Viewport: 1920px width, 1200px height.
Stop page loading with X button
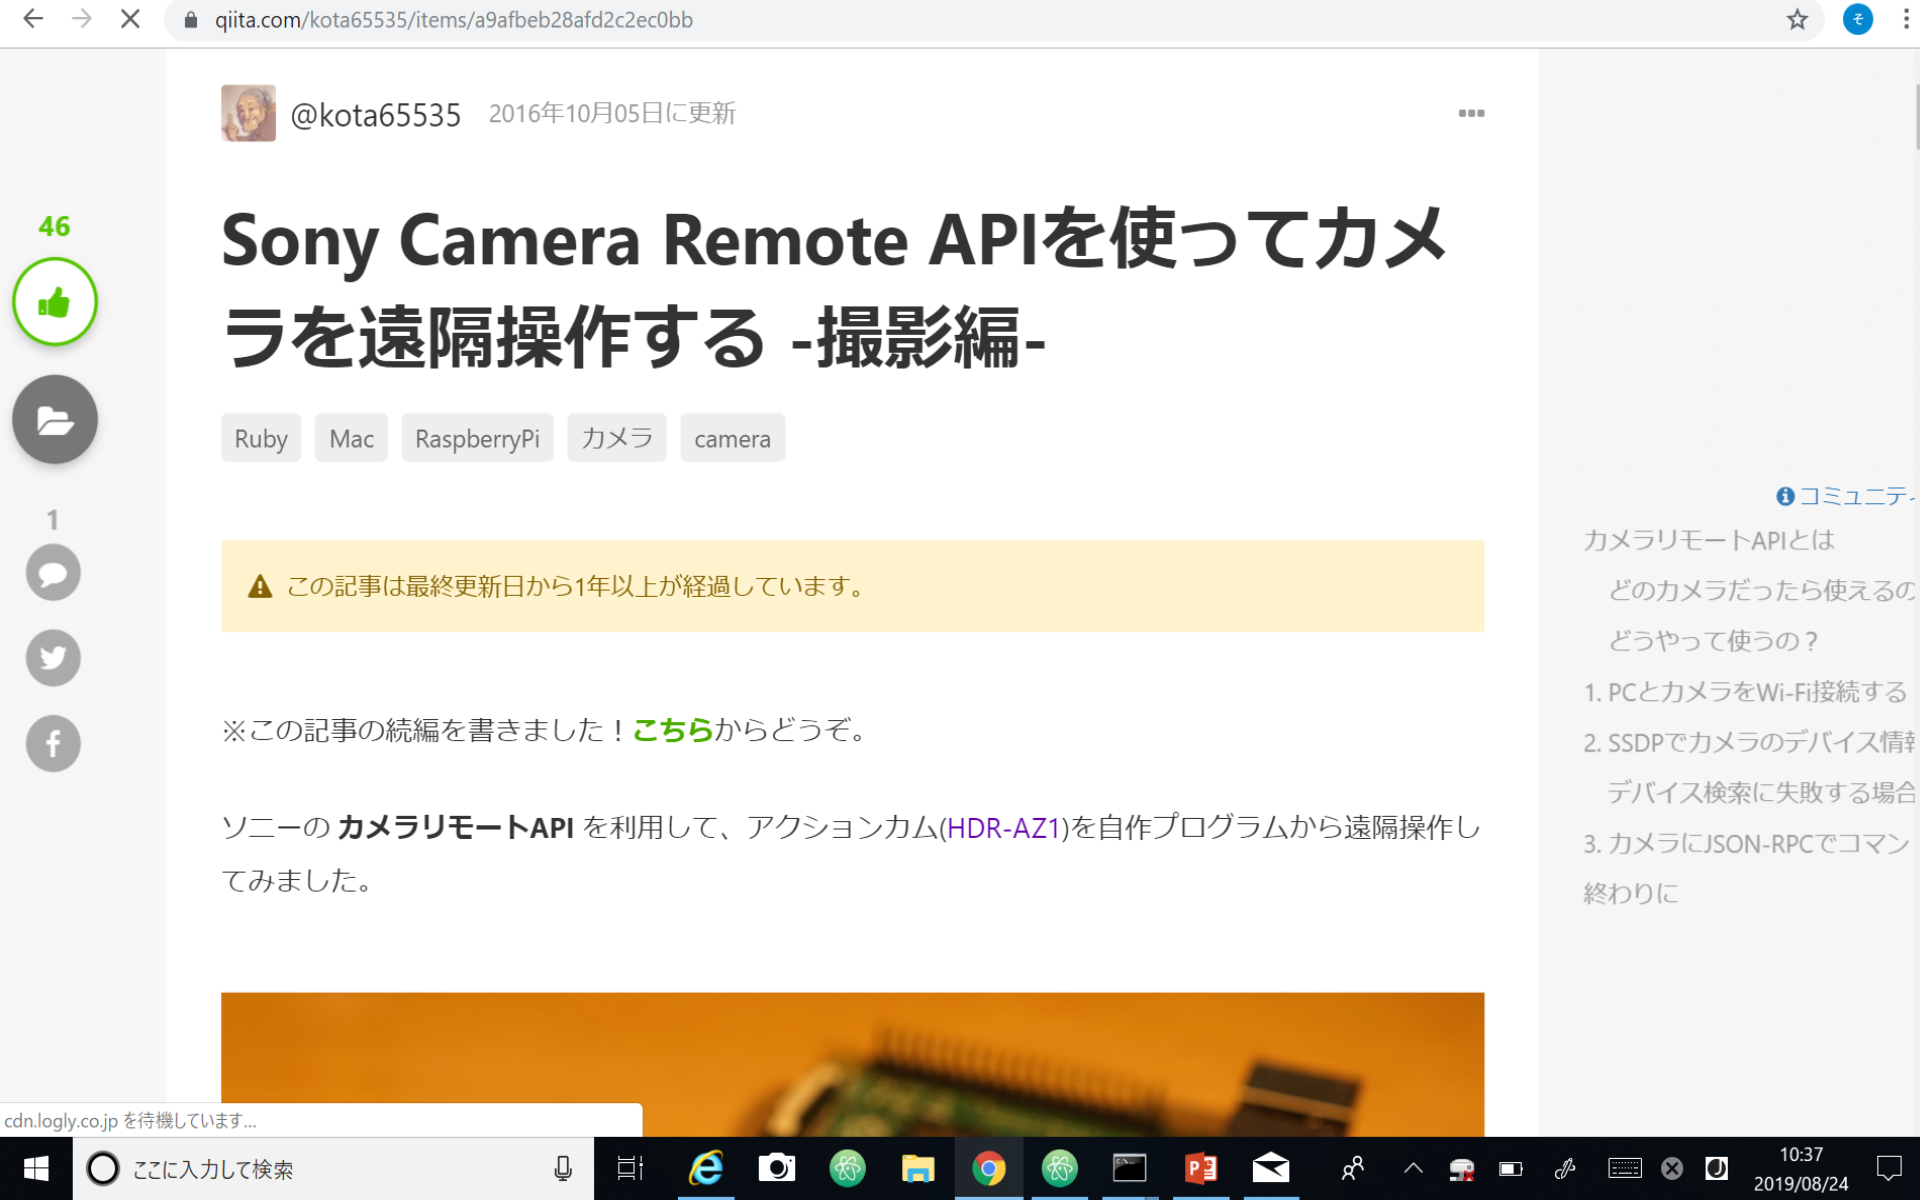coord(130,20)
